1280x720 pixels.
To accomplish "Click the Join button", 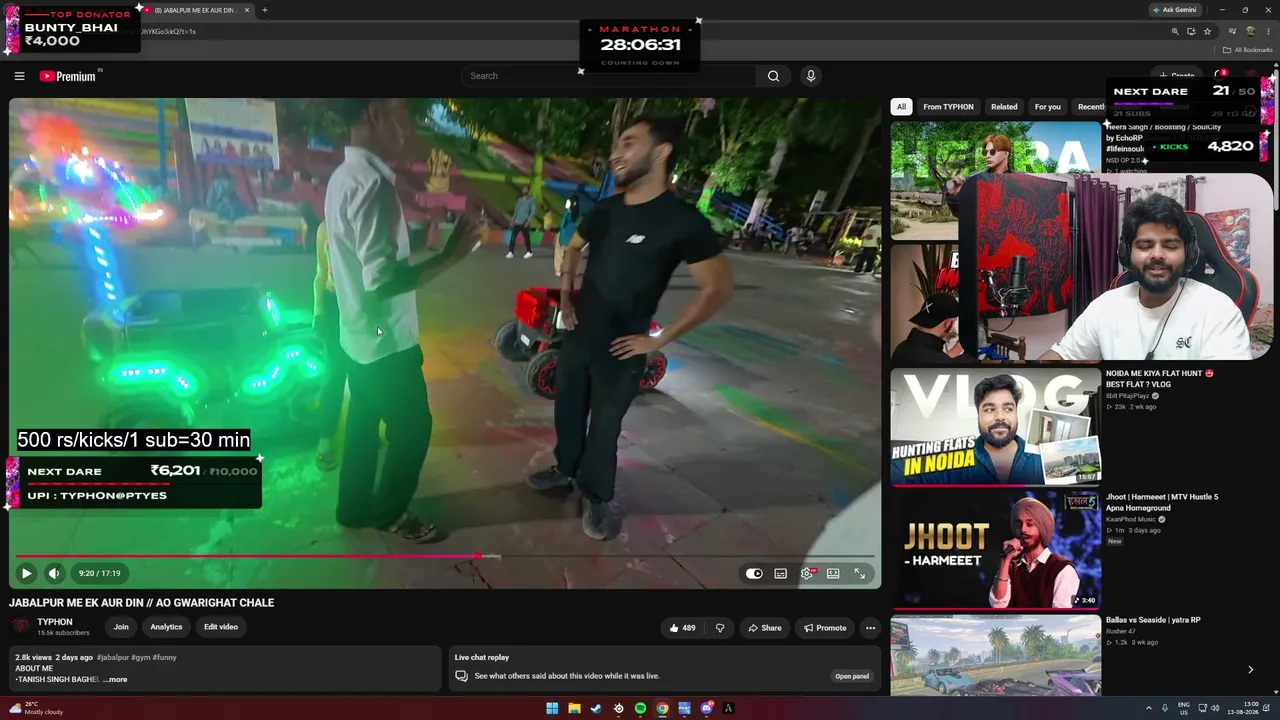I will click(x=121, y=627).
